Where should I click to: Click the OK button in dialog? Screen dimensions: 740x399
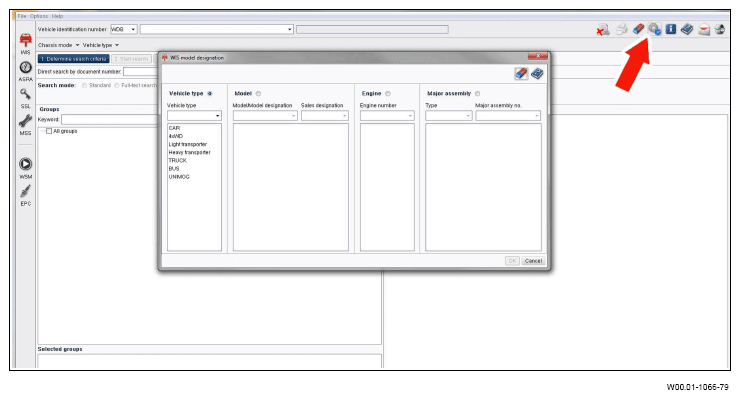[512, 261]
